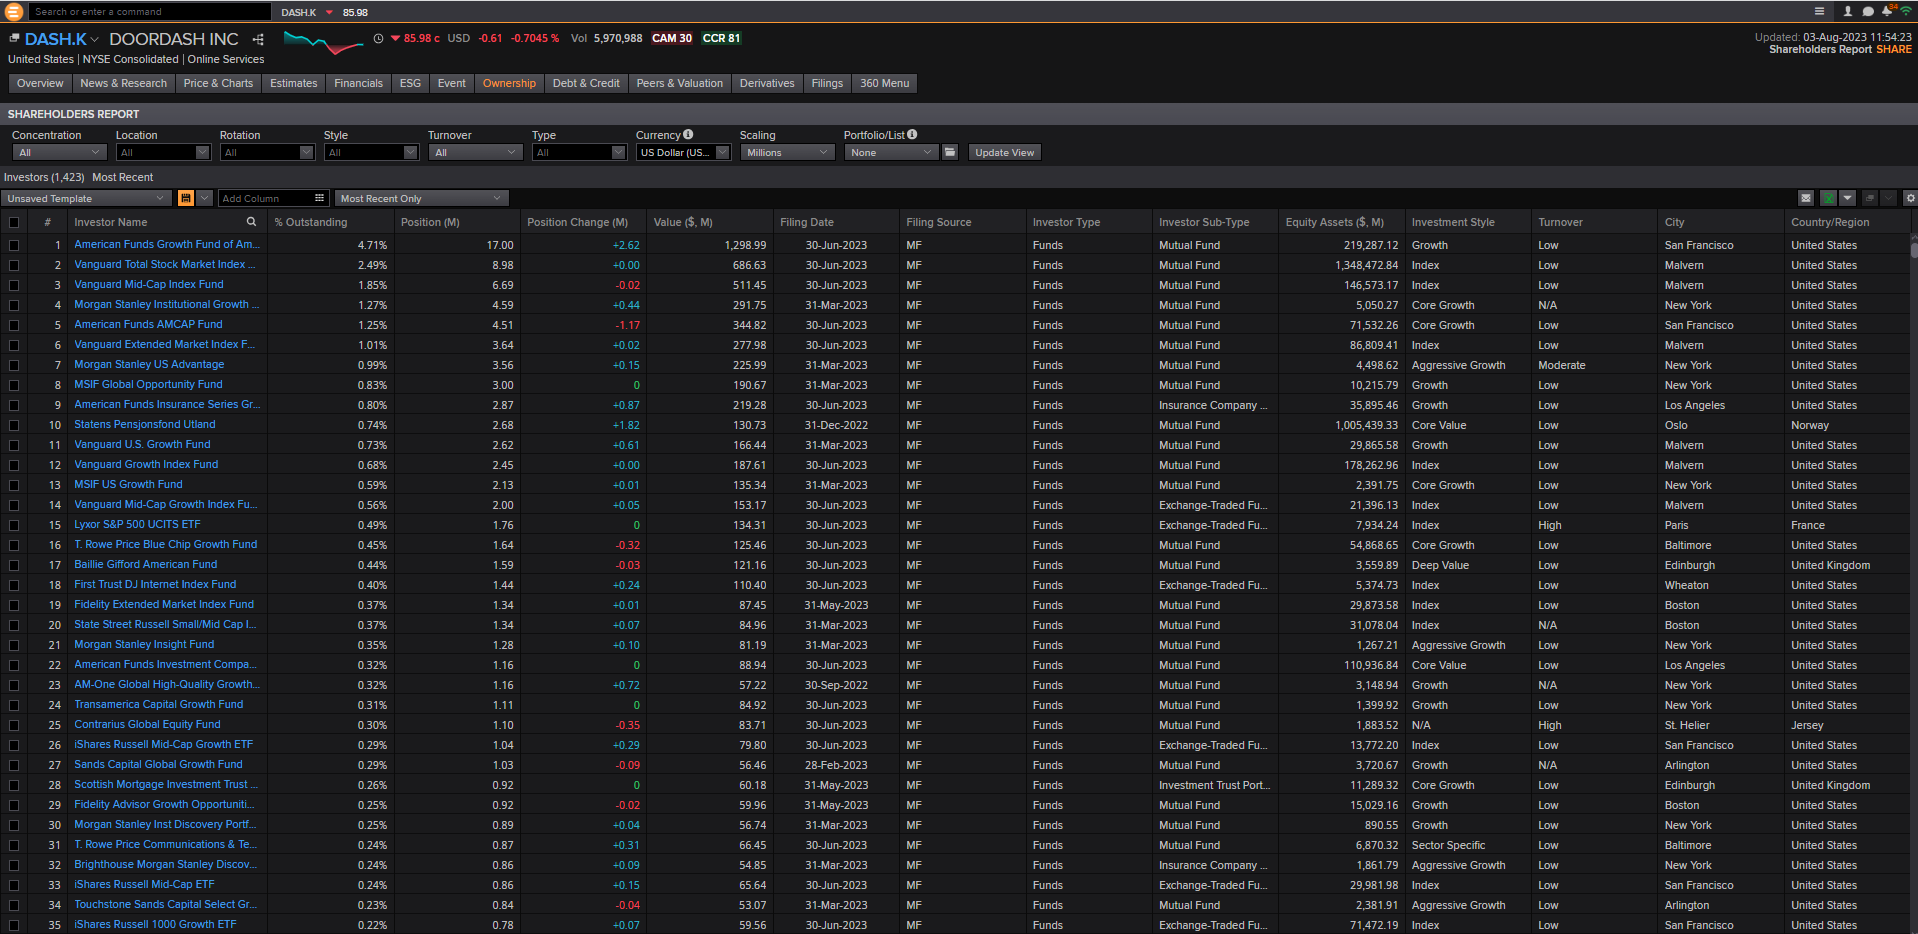The height and width of the screenshot is (934, 1918).
Task: Open the notifications bell icon
Action: tap(1886, 11)
